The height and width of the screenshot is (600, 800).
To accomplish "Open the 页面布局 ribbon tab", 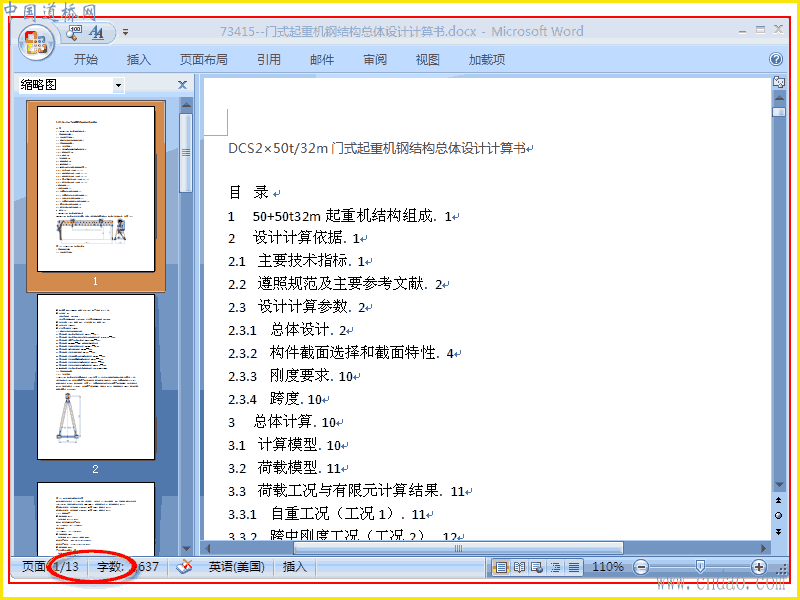I will (x=204, y=60).
